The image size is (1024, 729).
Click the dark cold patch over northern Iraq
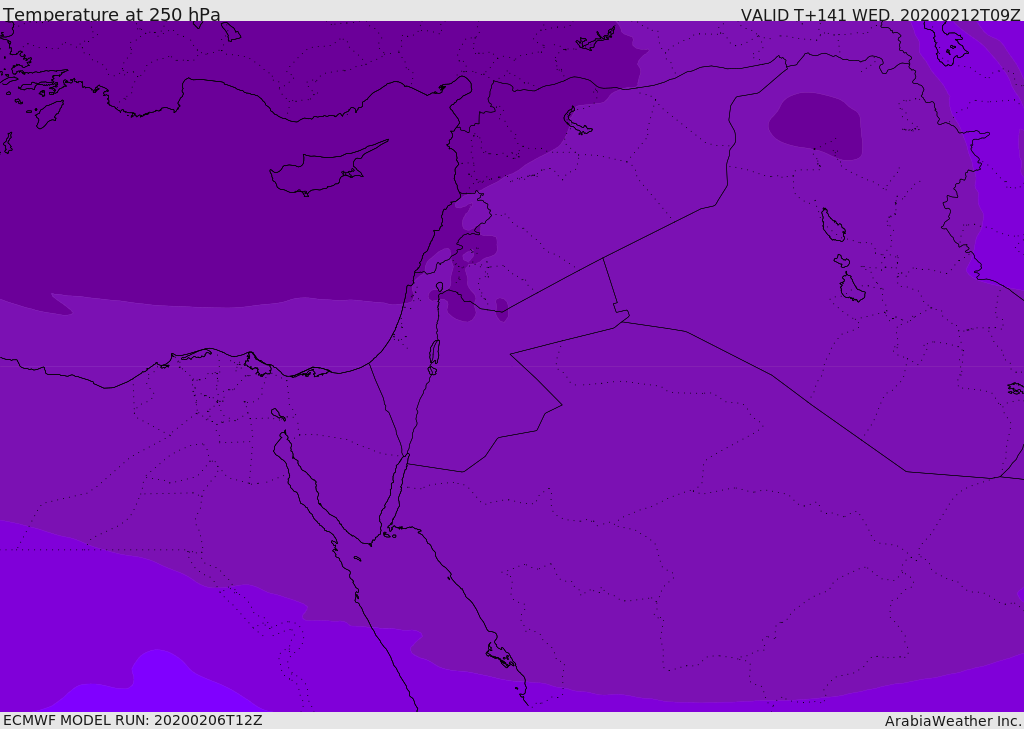[x=817, y=125]
